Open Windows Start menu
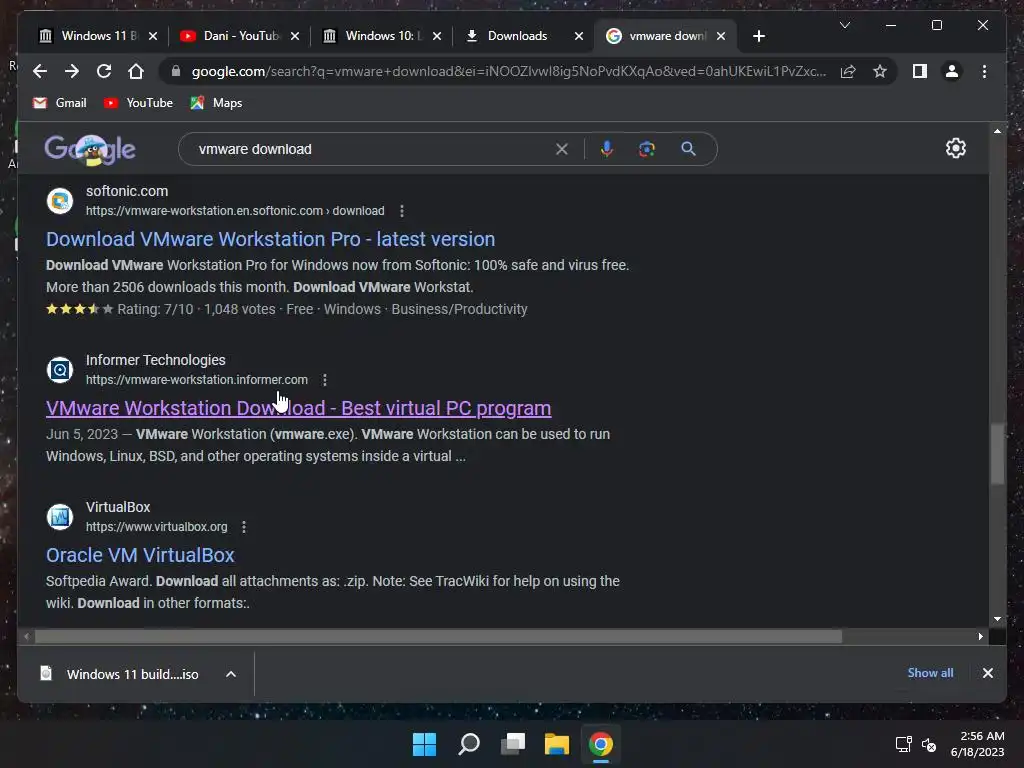1024x768 pixels. (424, 744)
